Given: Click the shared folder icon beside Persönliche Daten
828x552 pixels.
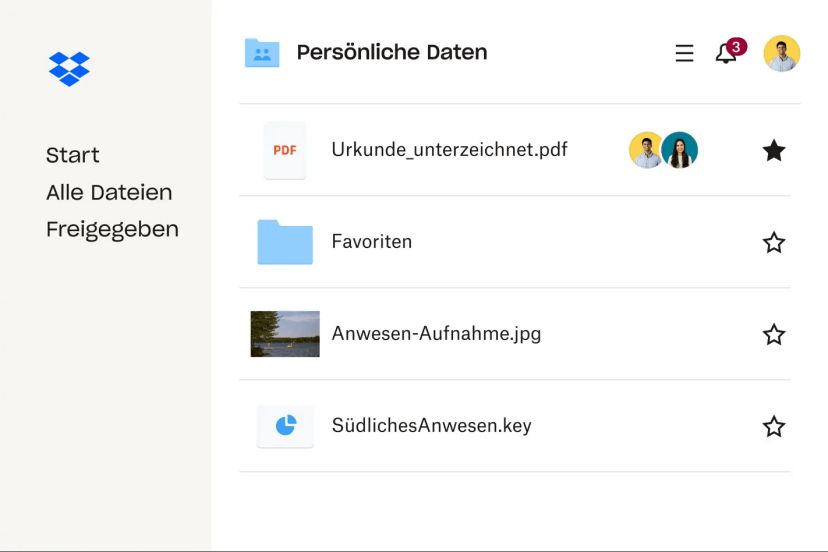Looking at the screenshot, I should (262, 53).
